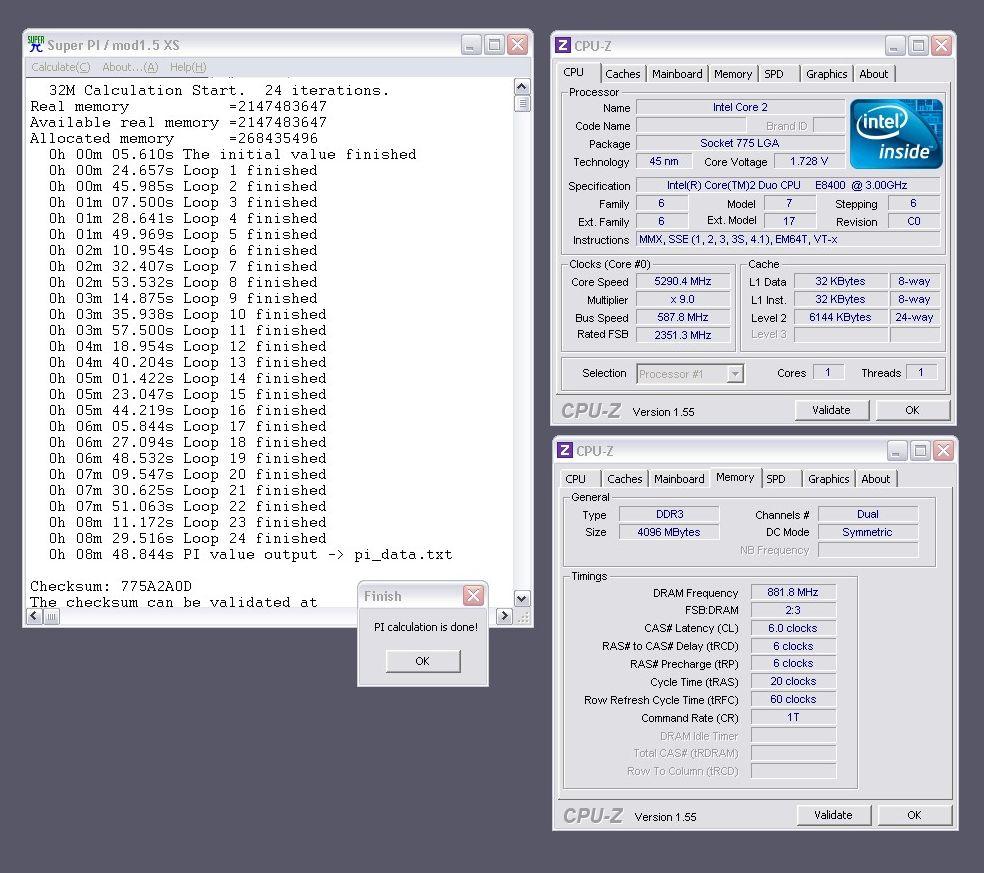Close the bottom CPU-Z Memory window
Image resolution: width=984 pixels, height=873 pixels.
(943, 450)
